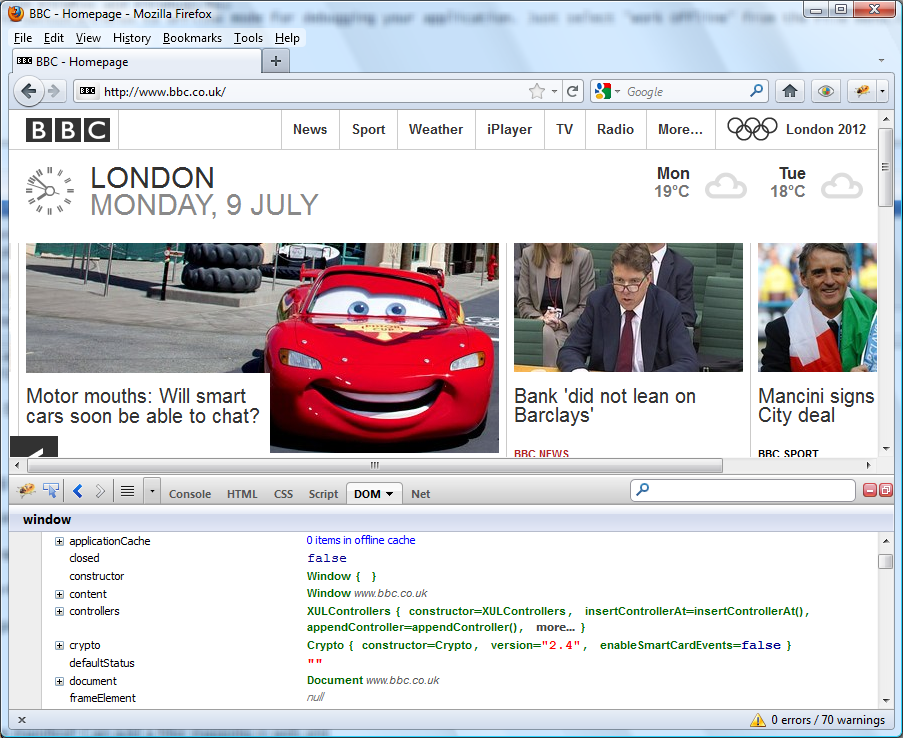Open the Firebug toolbar button dropdown arrow
This screenshot has height=738, width=903.
pyautogui.click(x=882, y=91)
